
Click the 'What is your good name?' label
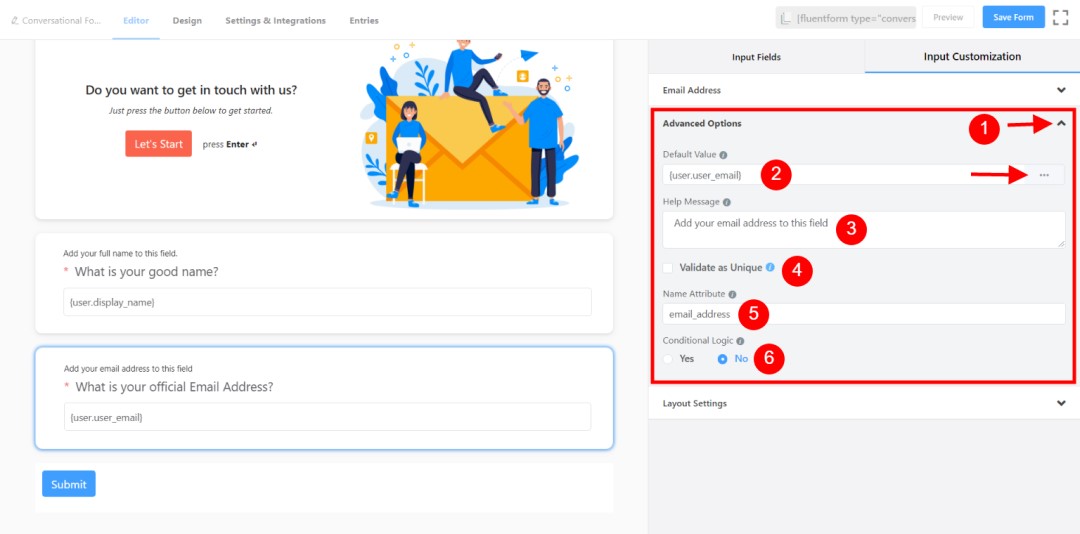click(x=147, y=271)
